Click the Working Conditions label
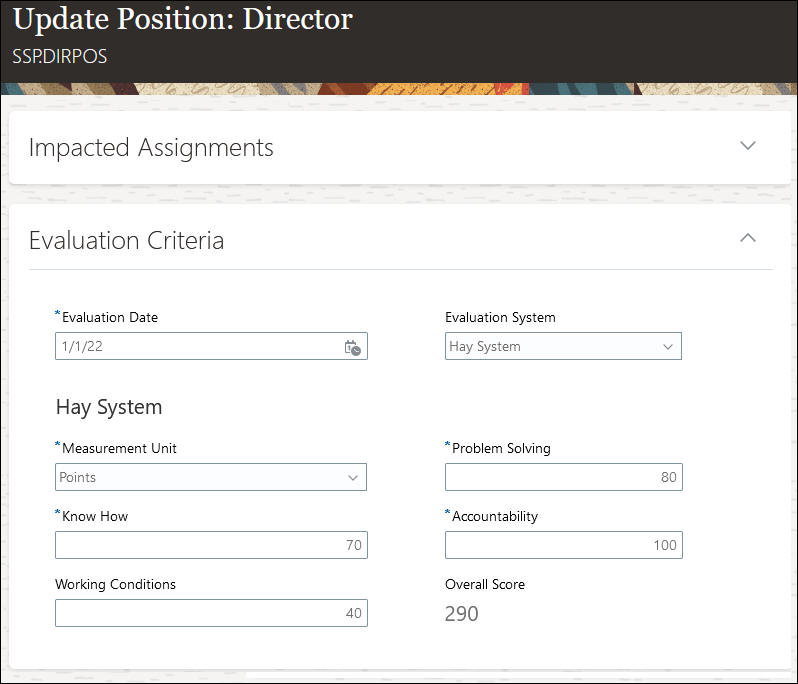 click(115, 584)
